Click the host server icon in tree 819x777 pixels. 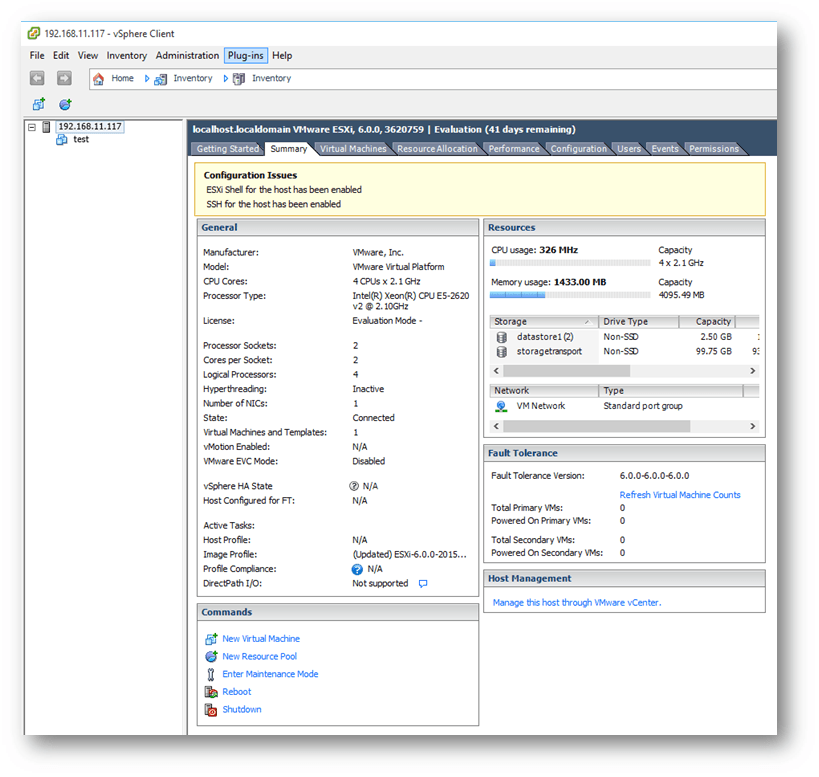tap(46, 127)
